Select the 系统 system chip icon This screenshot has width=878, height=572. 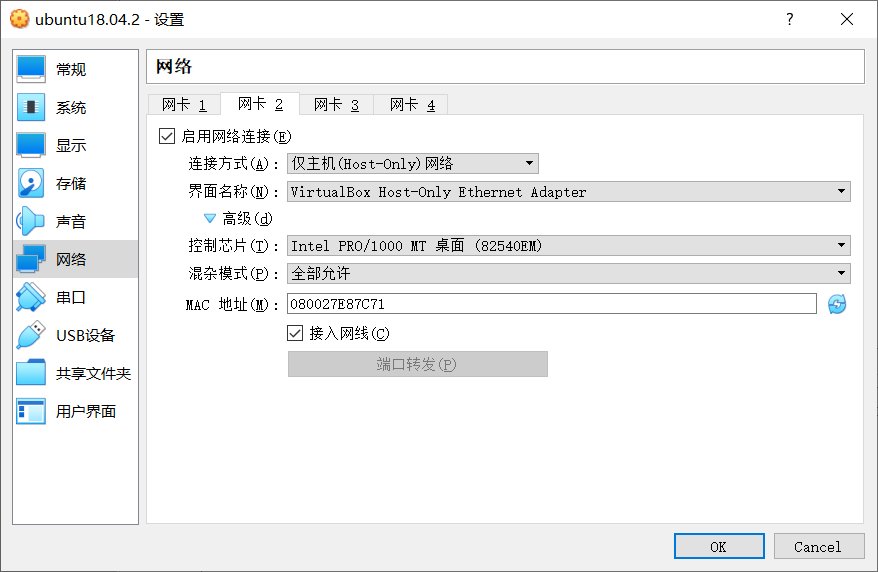pyautogui.click(x=31, y=107)
